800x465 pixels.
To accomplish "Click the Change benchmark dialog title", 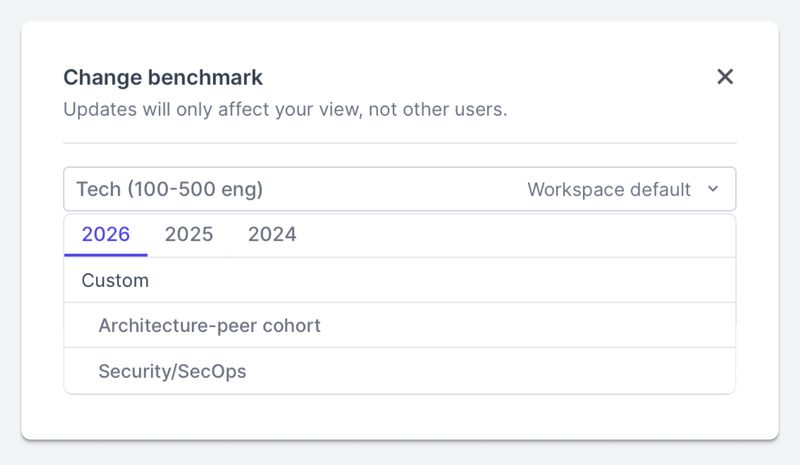I will [163, 77].
